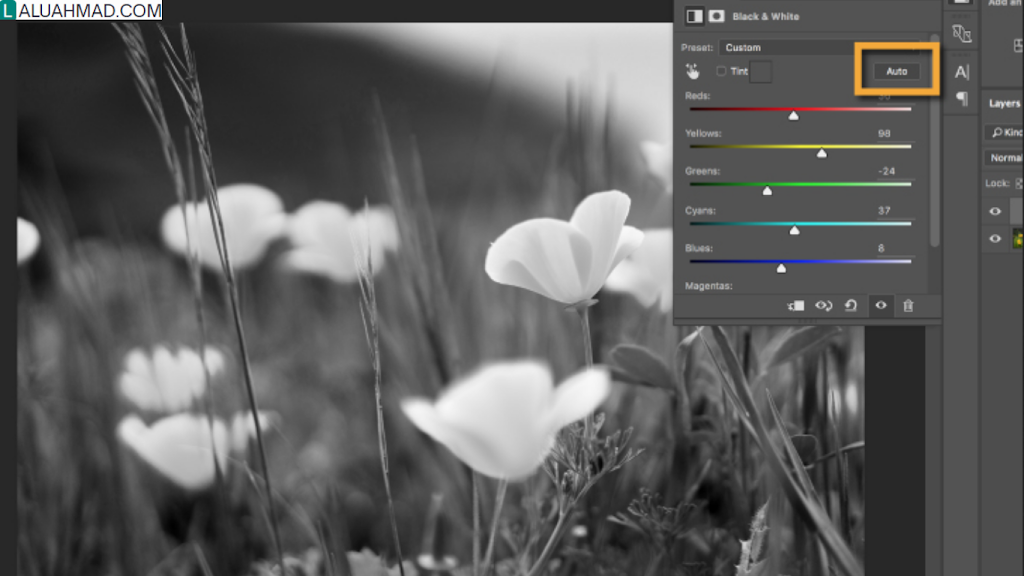The image size is (1024, 576).
Task: Click the Reds label
Action: click(x=697, y=96)
